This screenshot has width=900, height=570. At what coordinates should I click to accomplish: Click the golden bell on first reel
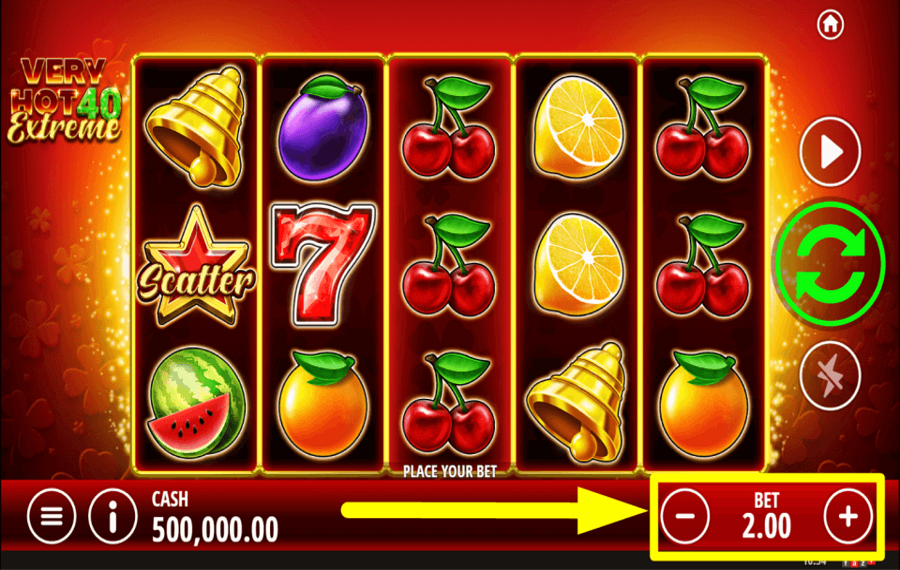196,126
